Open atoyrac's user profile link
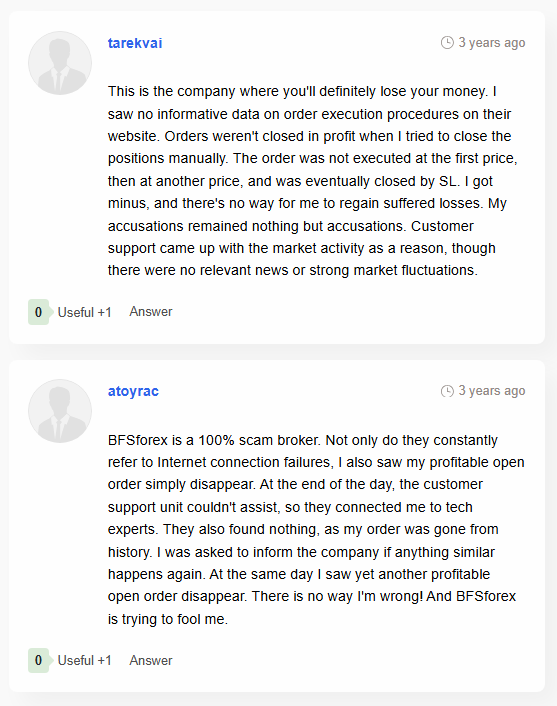 pos(133,391)
